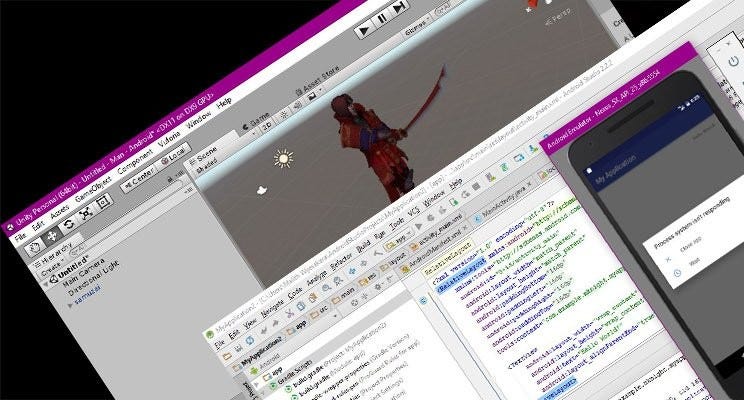Image resolution: width=744 pixels, height=400 pixels.
Task: Open the Hierarchy Create dropdown
Action: click(x=51, y=269)
